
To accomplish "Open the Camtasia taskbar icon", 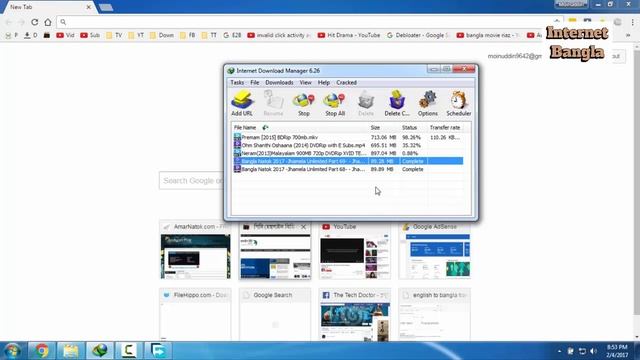I will (x=129, y=351).
